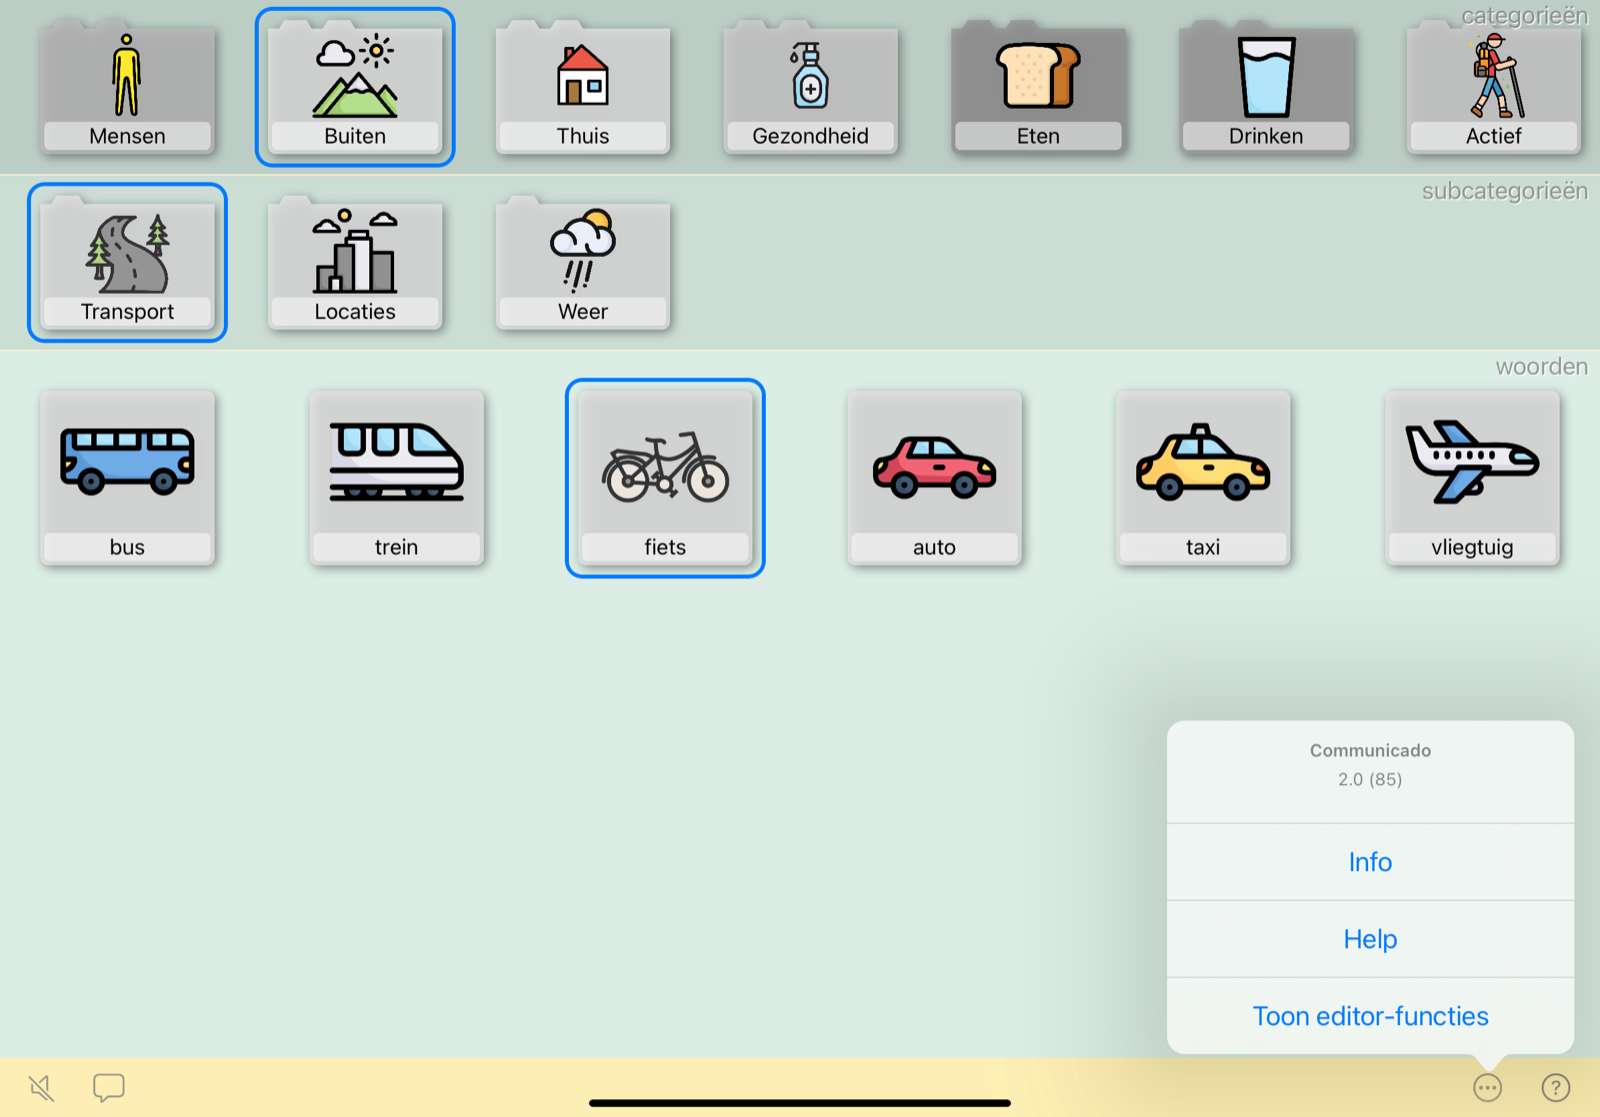Tap the Eten bread category
1600x1117 pixels.
1038,89
